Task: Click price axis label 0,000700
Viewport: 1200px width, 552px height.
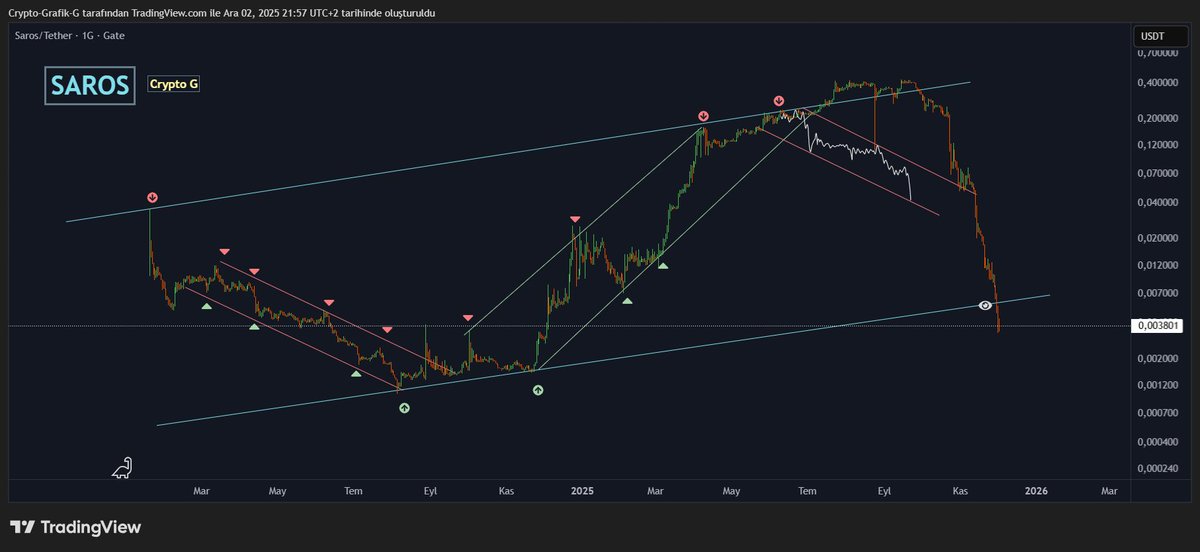Action: click(1158, 412)
